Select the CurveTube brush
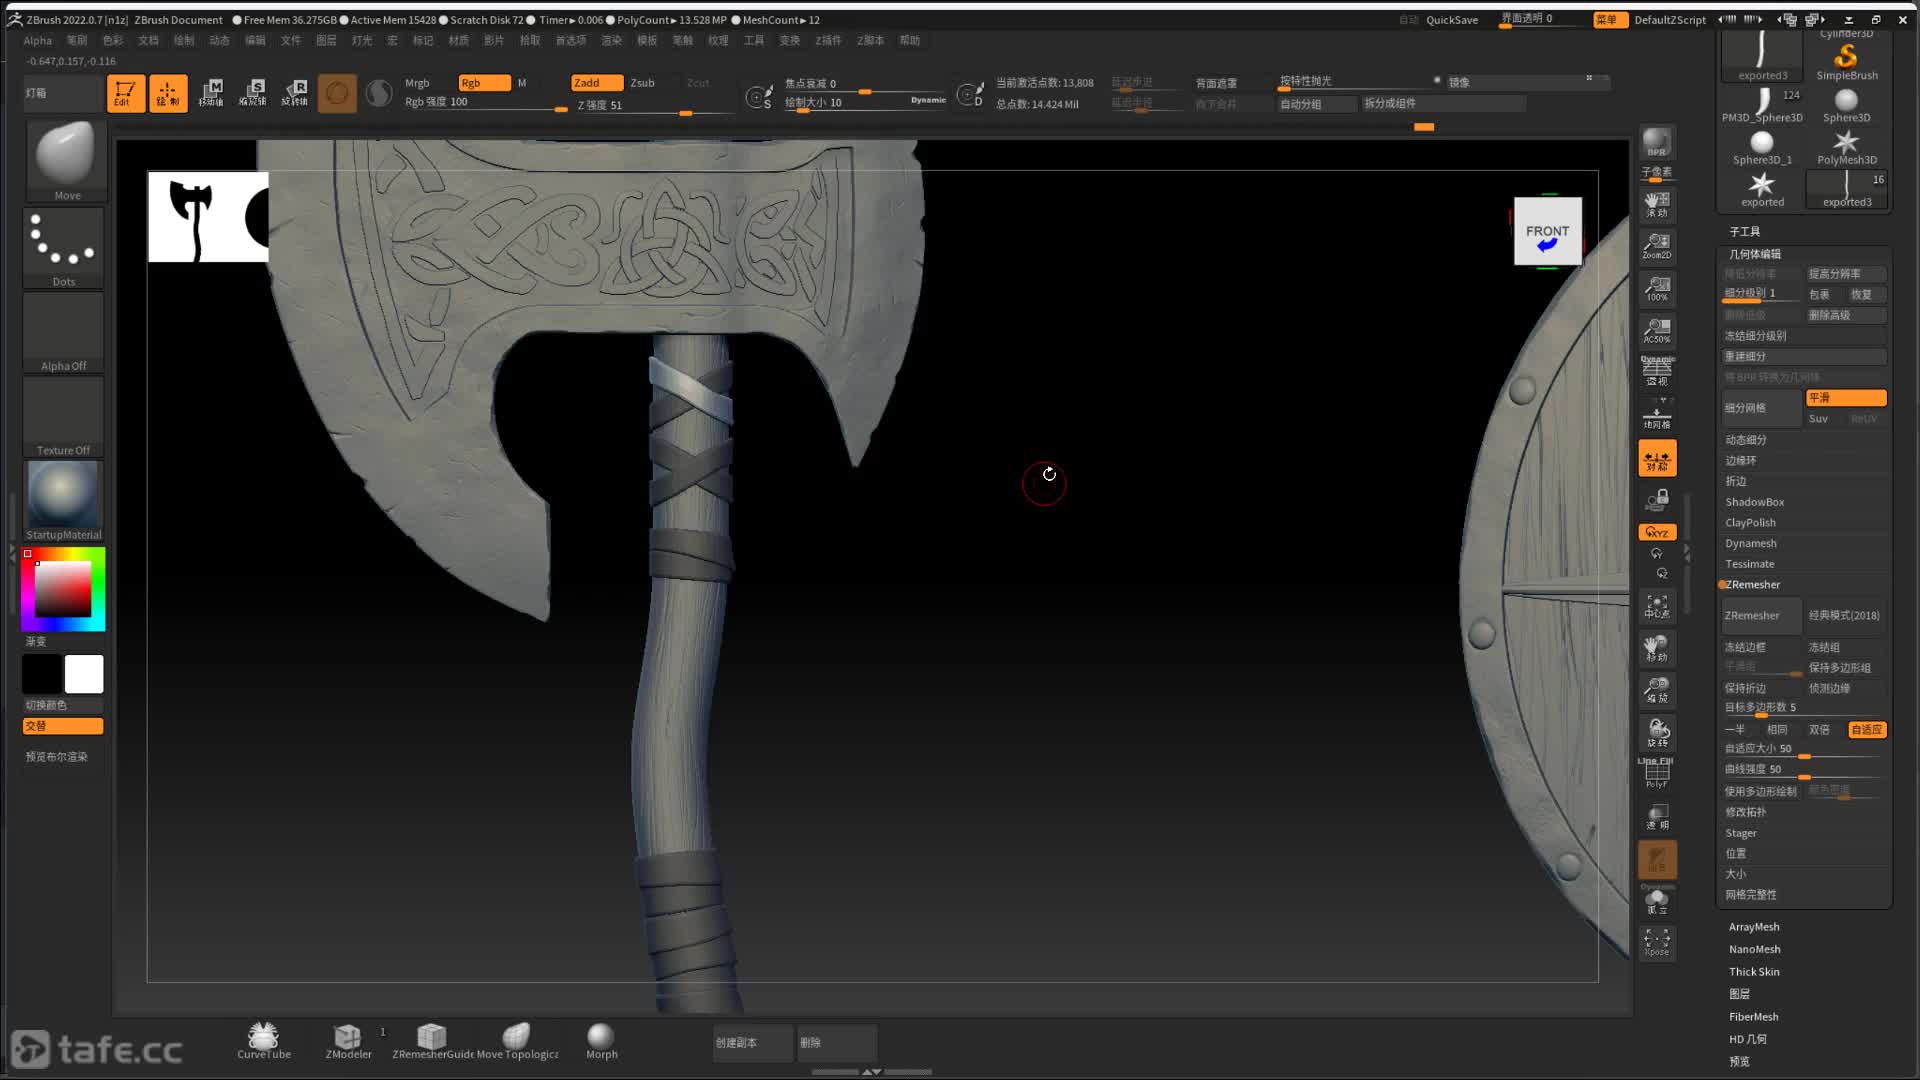 pos(264,1041)
